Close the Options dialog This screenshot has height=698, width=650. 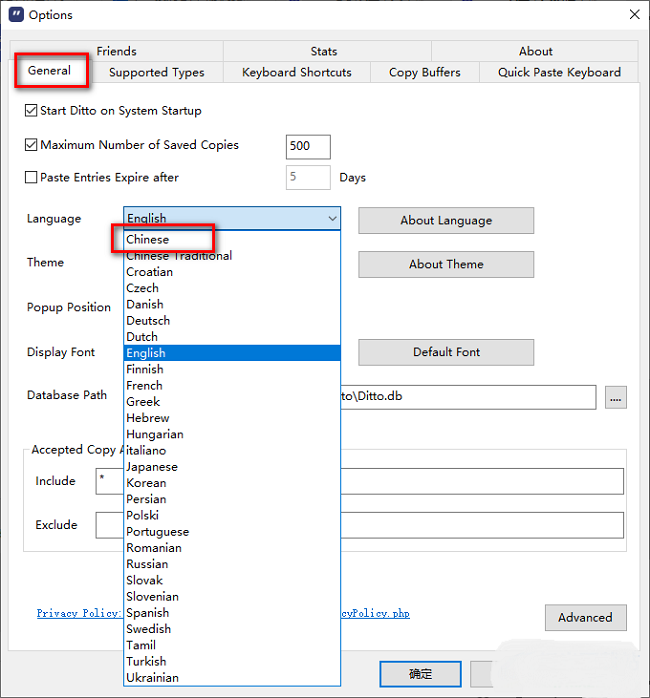(x=634, y=14)
